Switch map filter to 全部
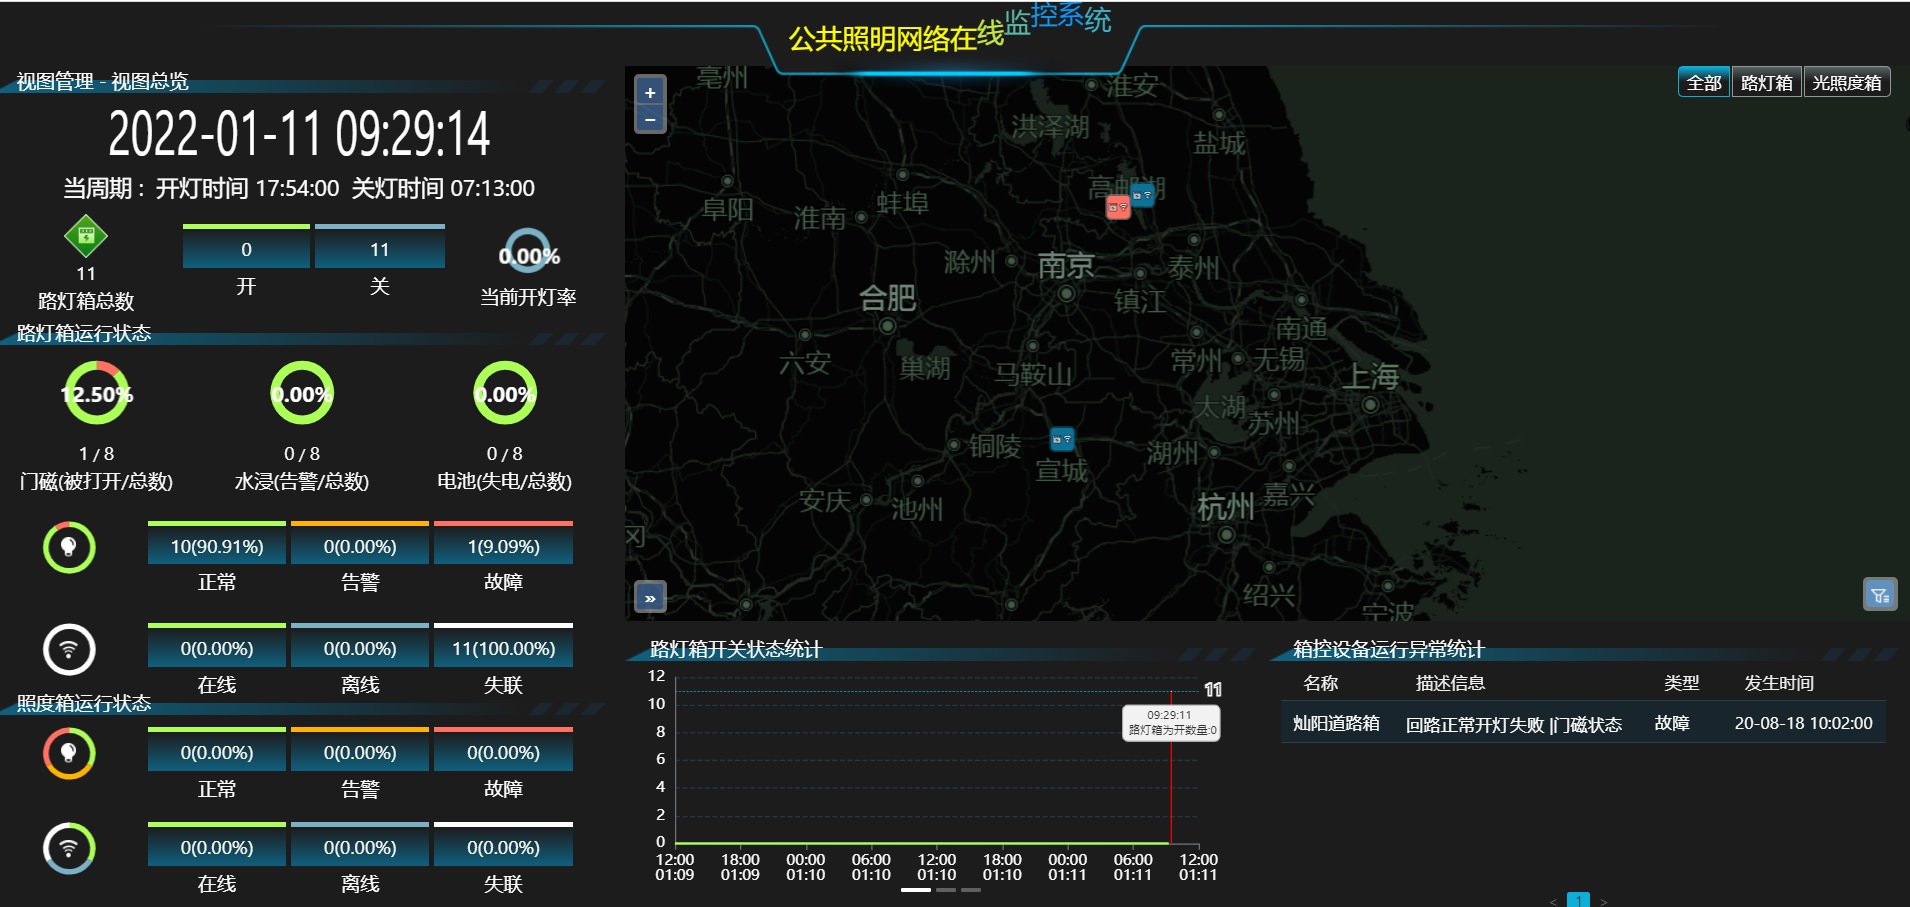 (1703, 83)
